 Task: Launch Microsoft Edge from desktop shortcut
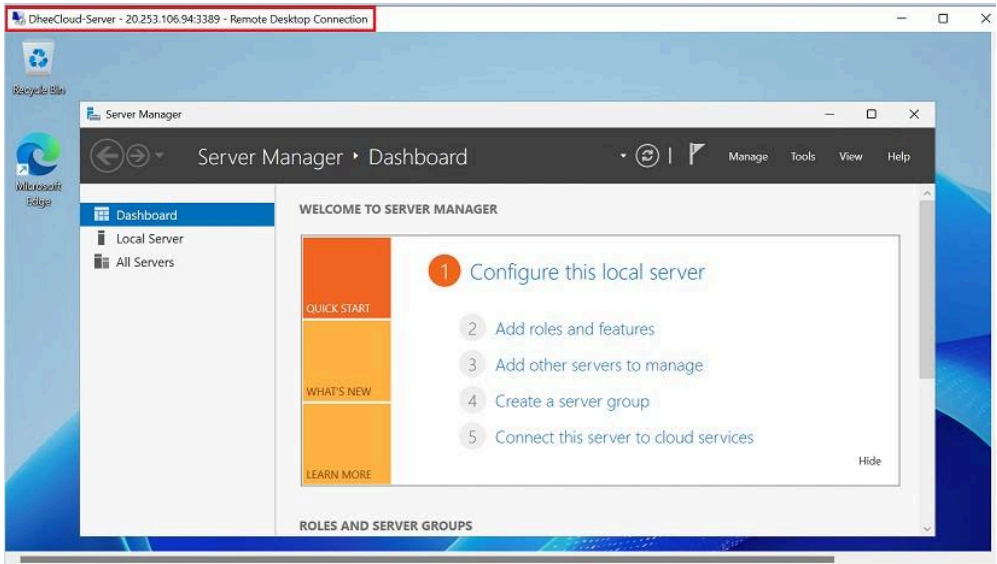(x=38, y=161)
